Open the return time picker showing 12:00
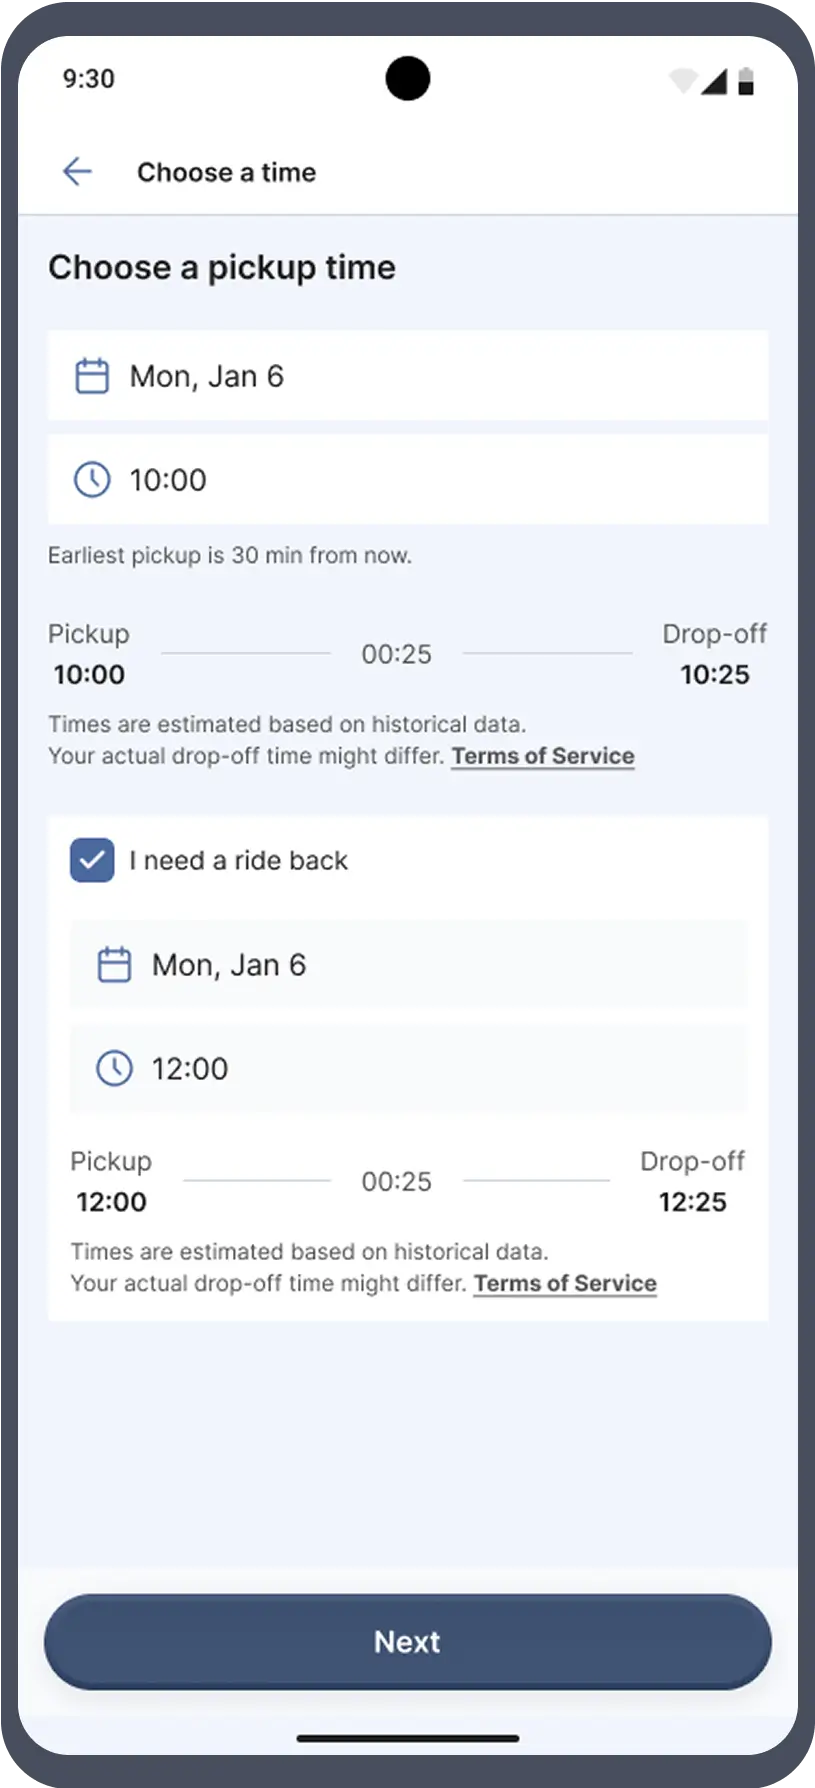This screenshot has width=815, height=1788. 408,1068
